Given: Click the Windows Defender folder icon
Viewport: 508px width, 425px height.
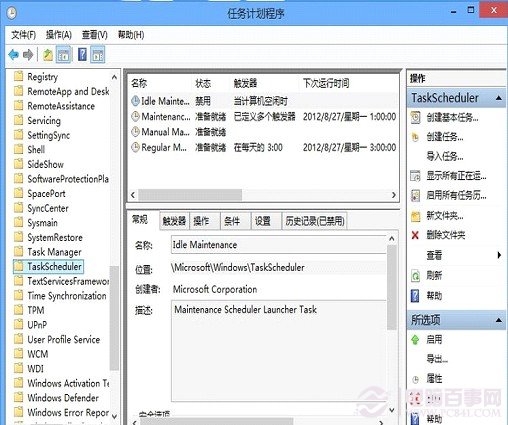Looking at the screenshot, I should point(19,397).
